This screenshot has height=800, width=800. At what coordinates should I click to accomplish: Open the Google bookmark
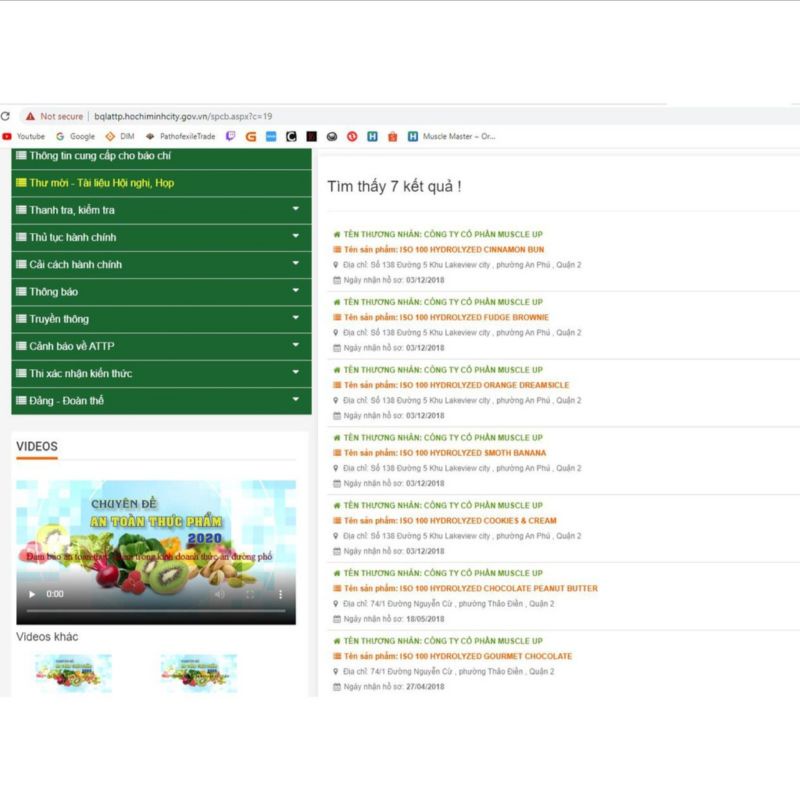click(x=76, y=137)
